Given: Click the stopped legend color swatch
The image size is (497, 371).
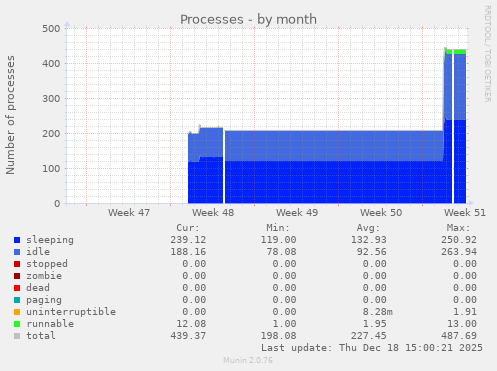Looking at the screenshot, I should [17, 264].
